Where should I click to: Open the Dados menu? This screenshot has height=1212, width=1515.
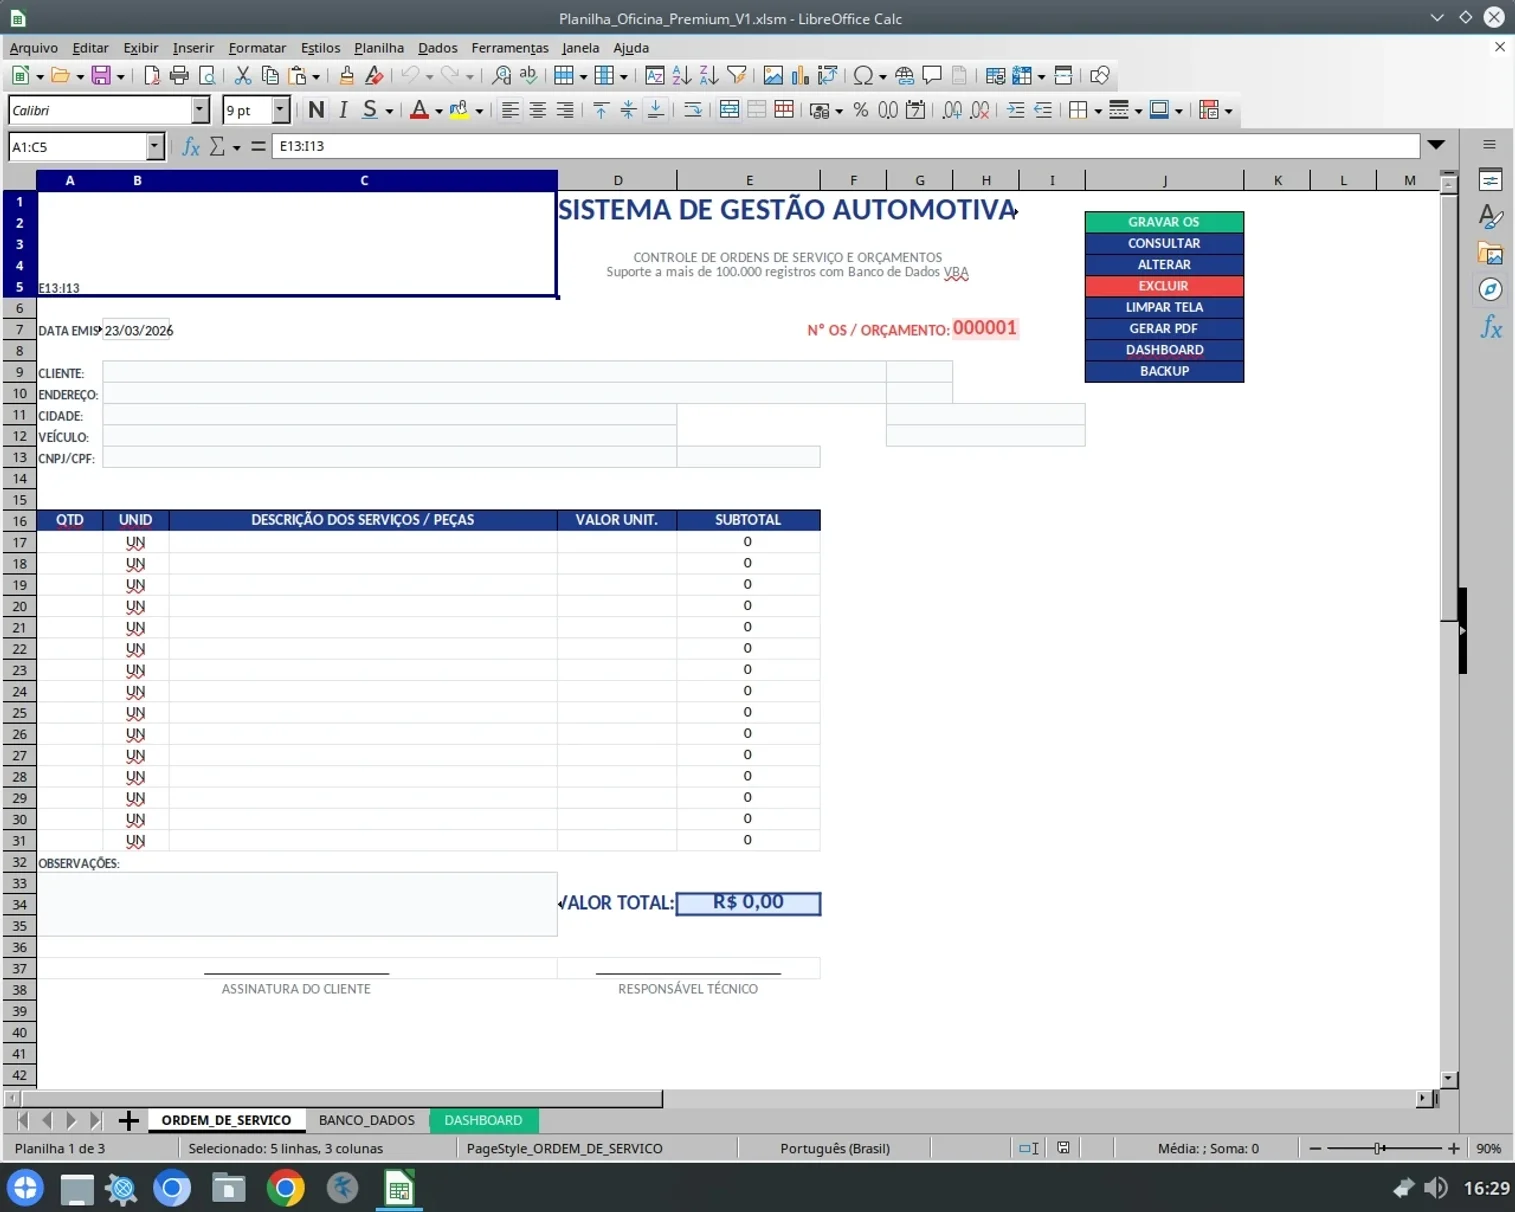[437, 47]
